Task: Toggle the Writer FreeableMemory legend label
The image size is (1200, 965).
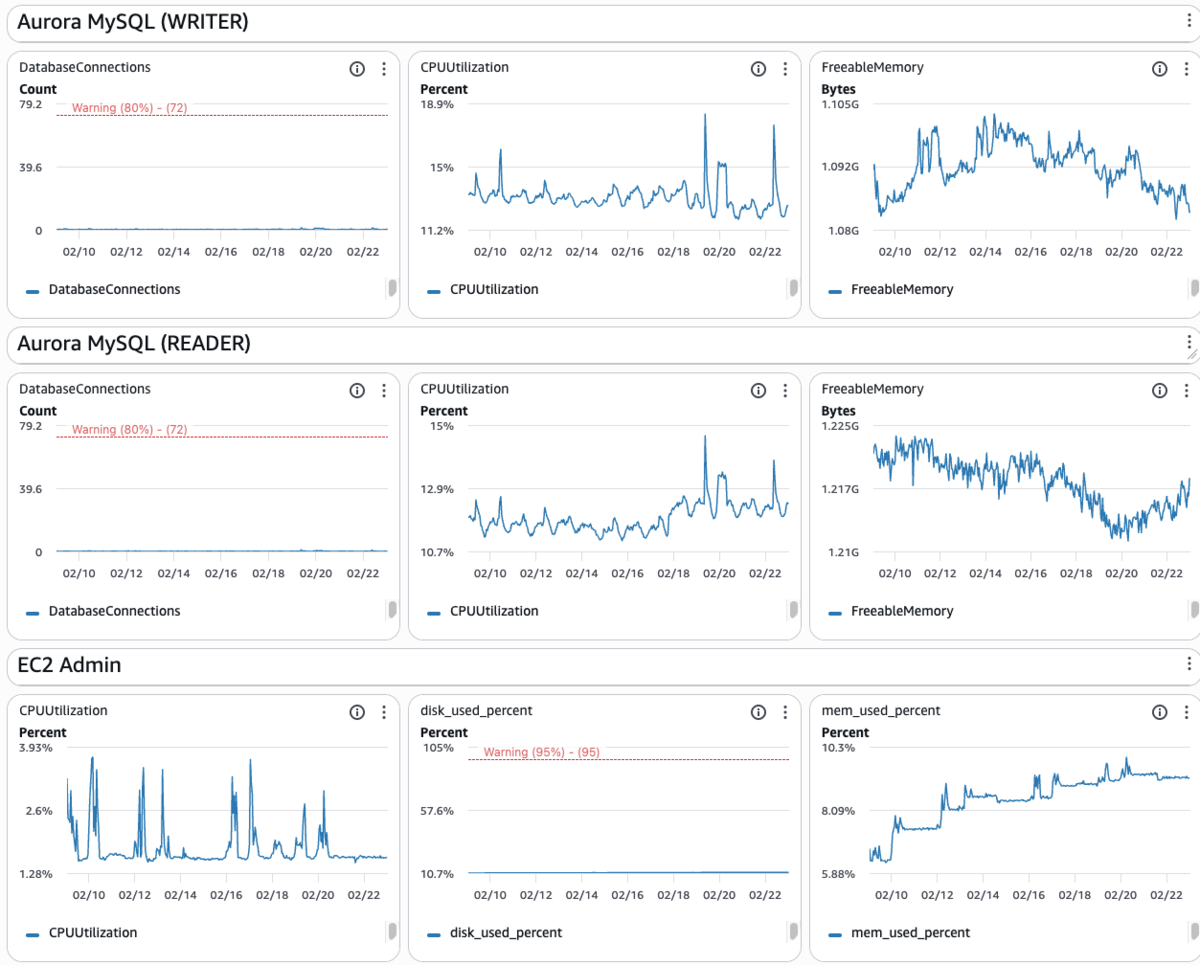Action: (x=902, y=290)
